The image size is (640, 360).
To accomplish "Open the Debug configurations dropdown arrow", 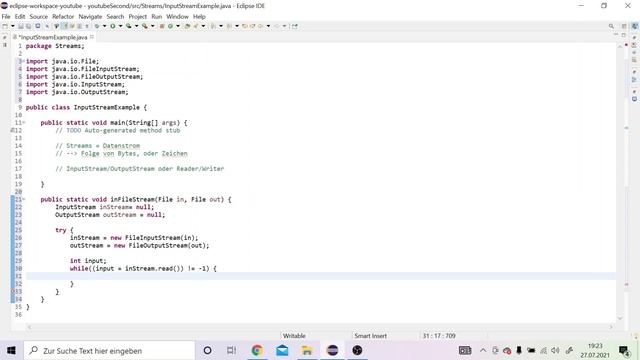I will [104, 26].
